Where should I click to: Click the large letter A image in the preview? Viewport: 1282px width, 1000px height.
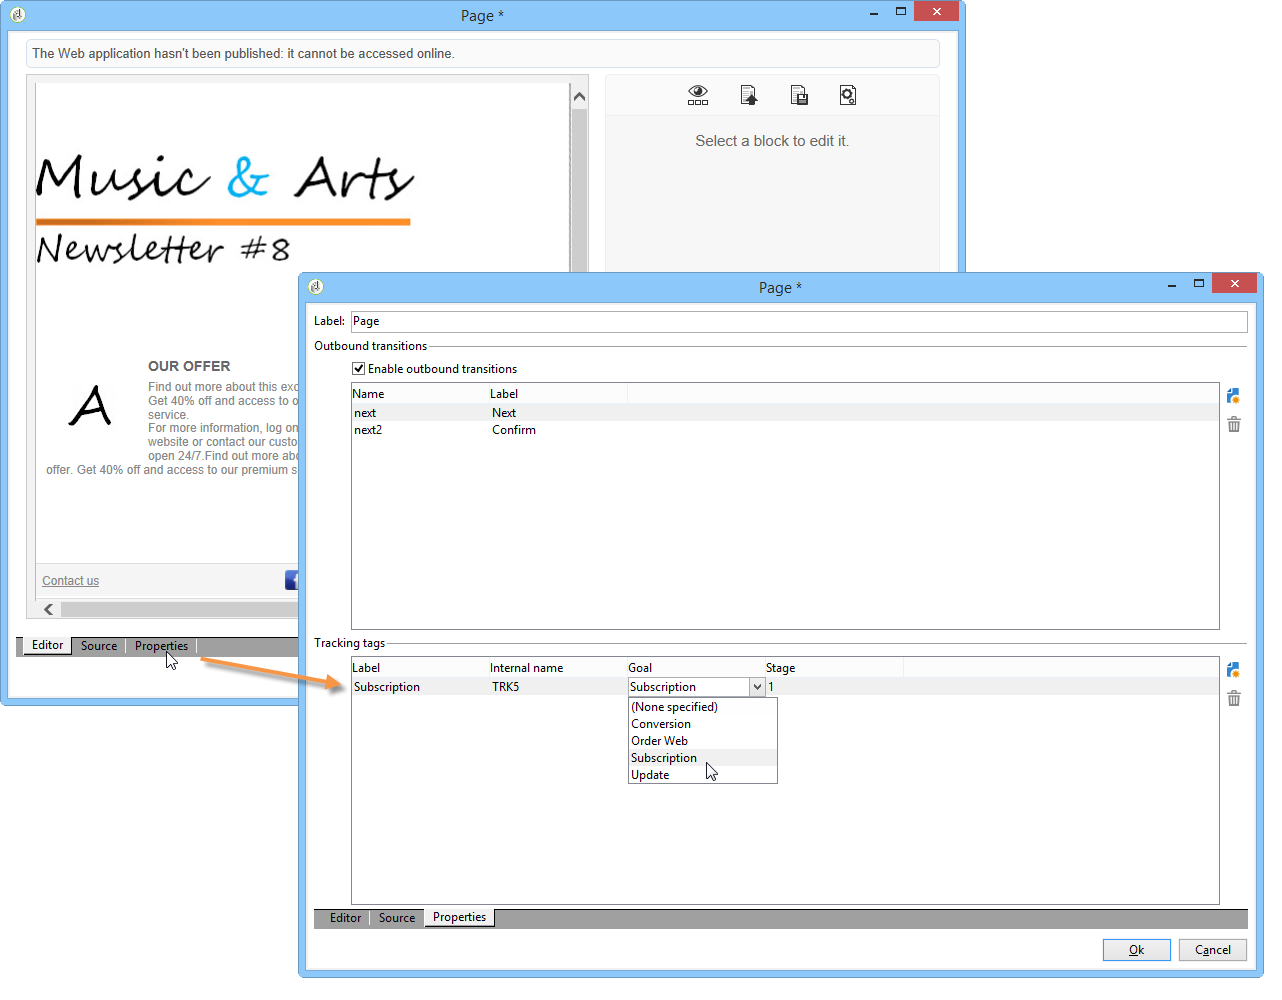tap(90, 406)
